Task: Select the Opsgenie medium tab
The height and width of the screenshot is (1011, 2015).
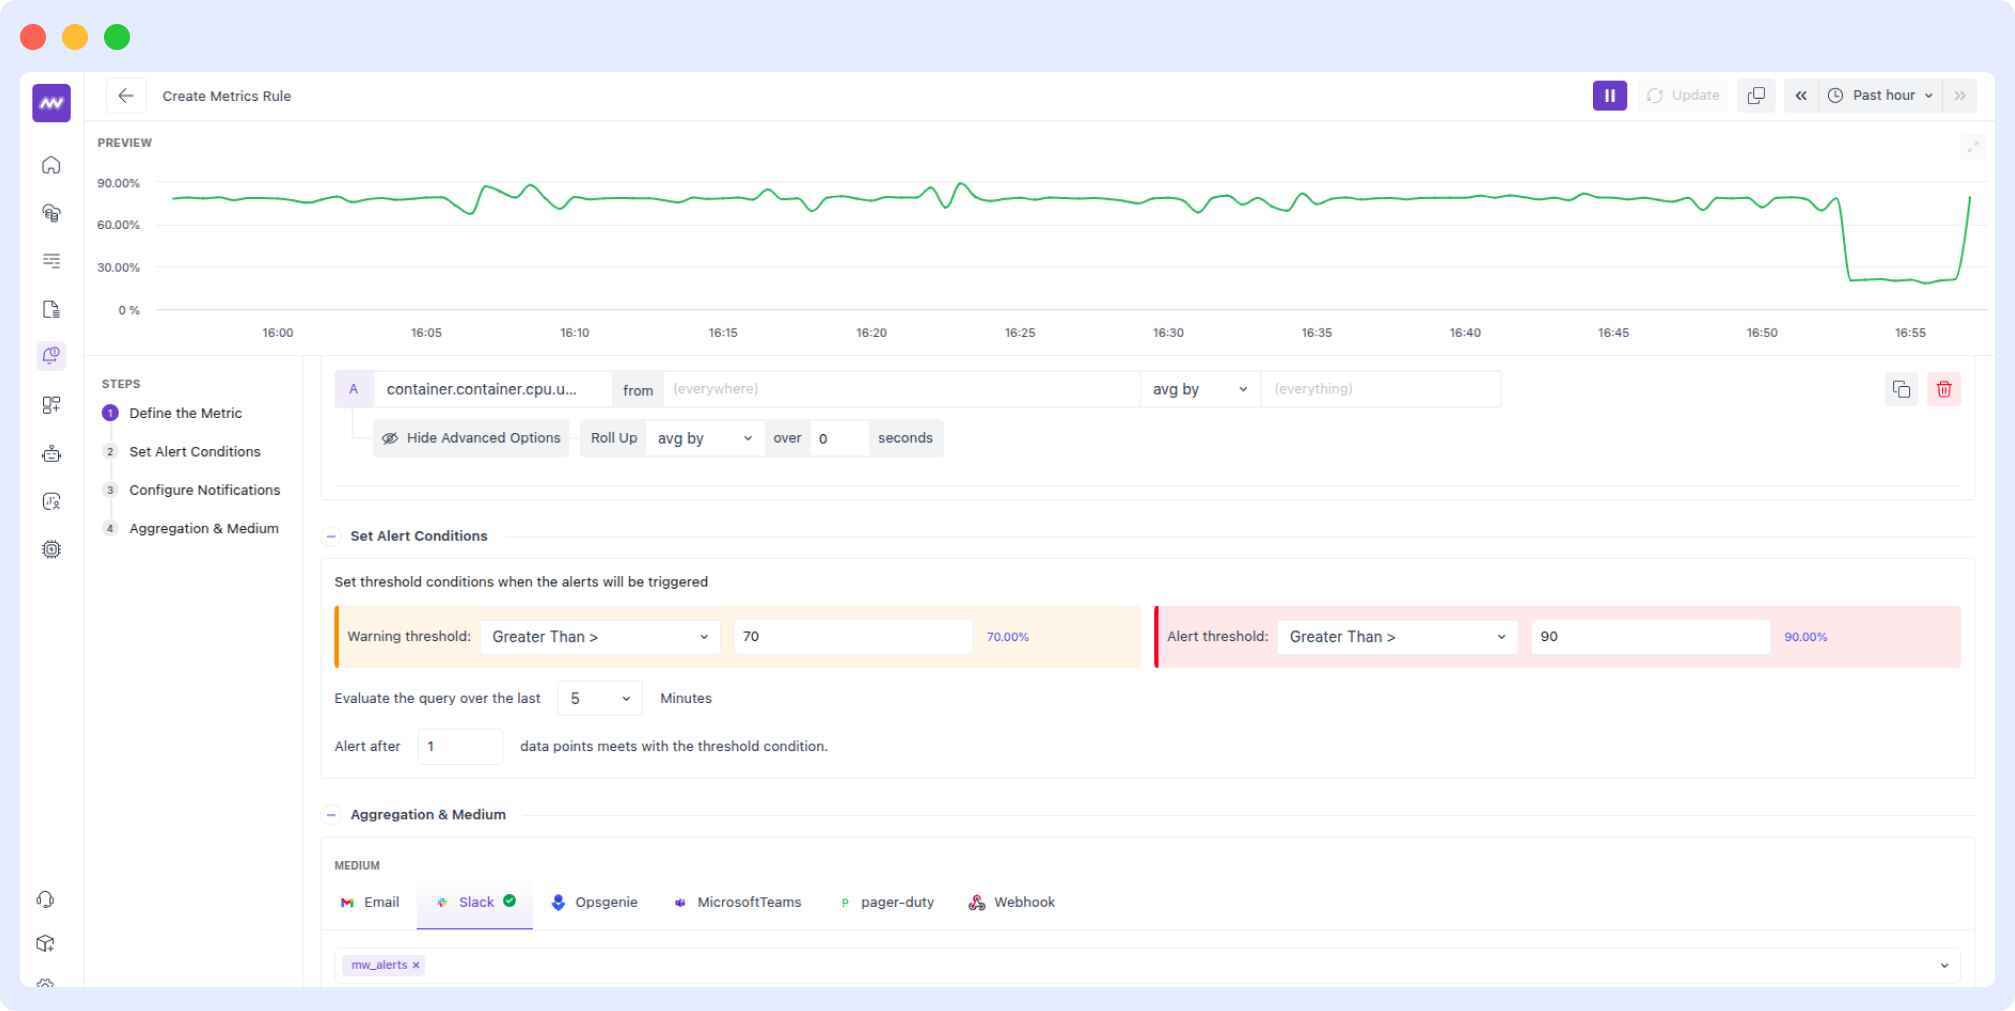Action: pyautogui.click(x=594, y=902)
